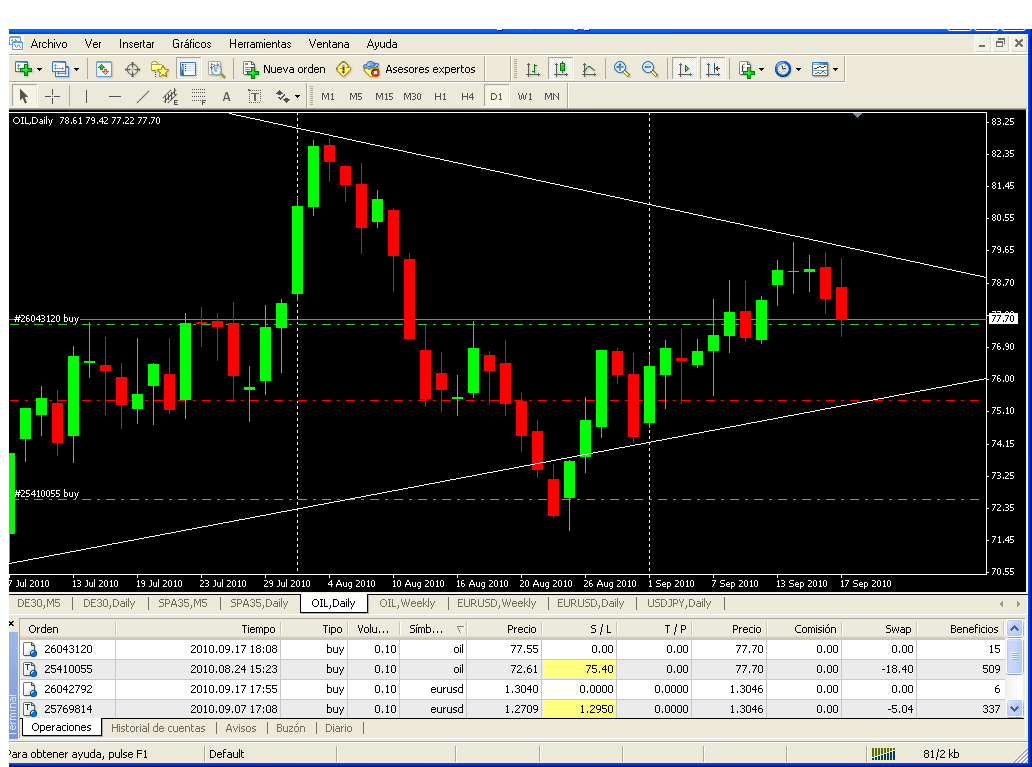This screenshot has width=1032, height=767.
Task: Open the Gráficos menu
Action: pos(192,44)
